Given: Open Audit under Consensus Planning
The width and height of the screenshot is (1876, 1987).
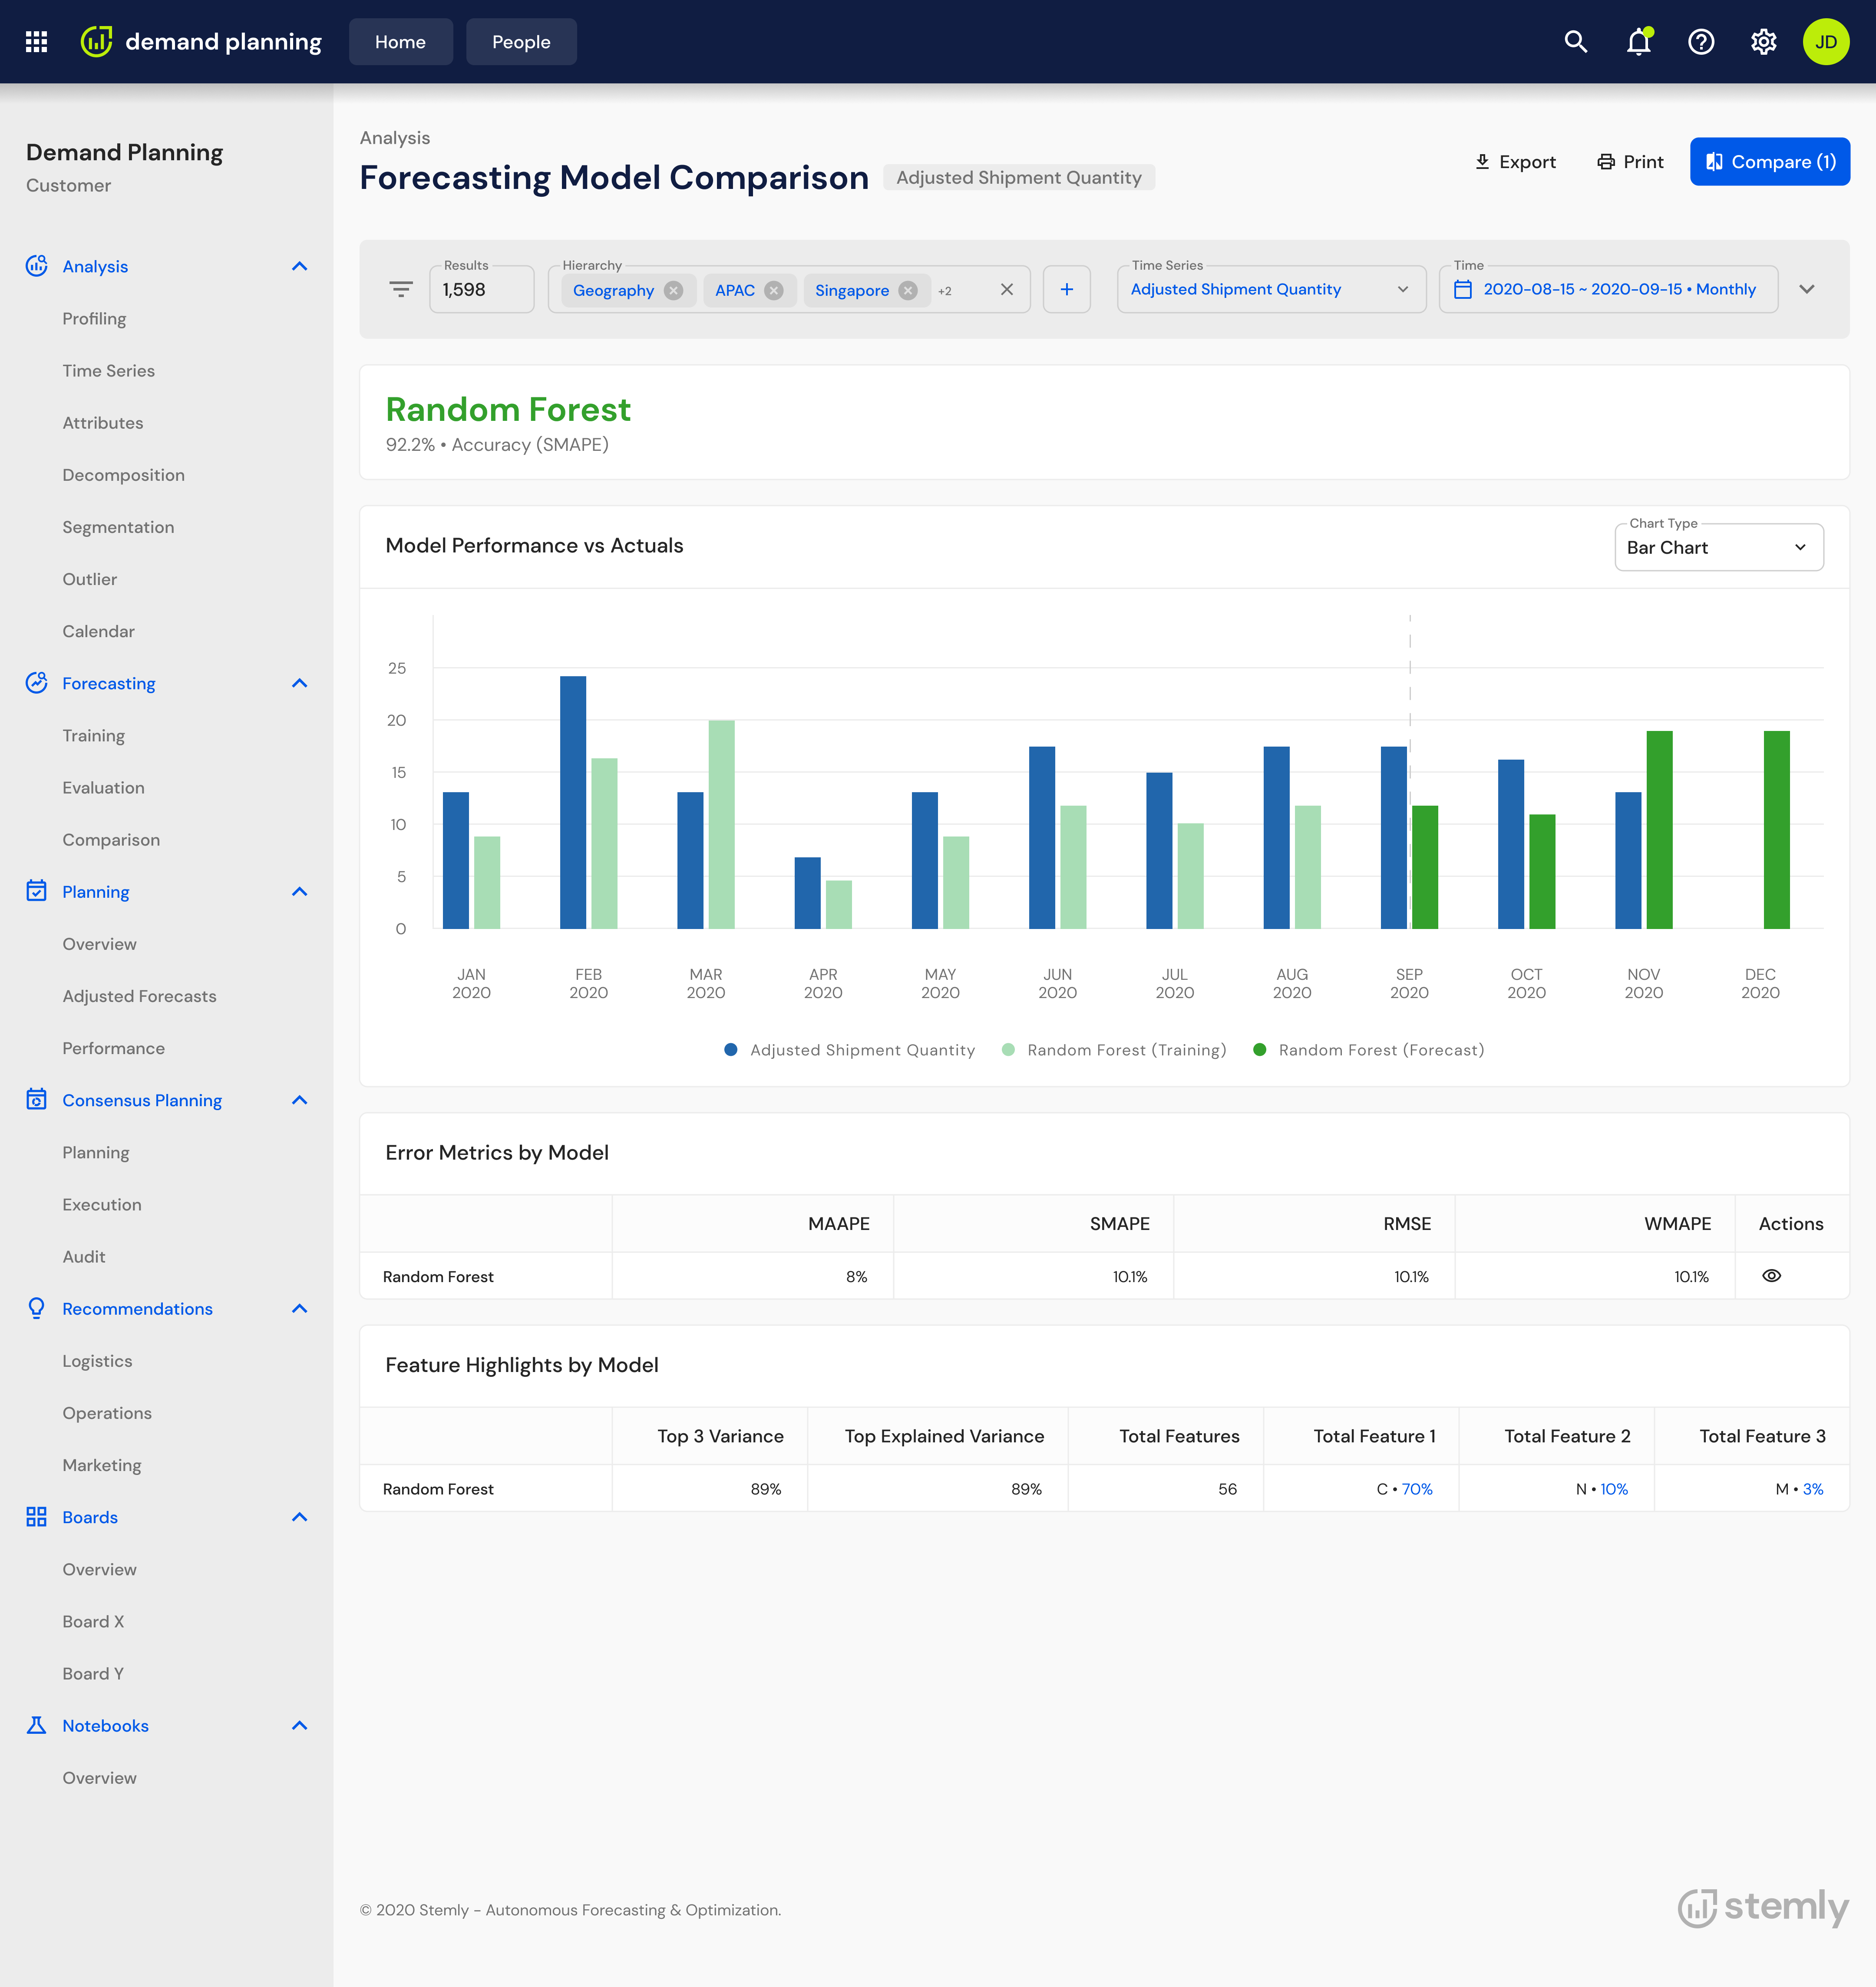Looking at the screenshot, I should (x=84, y=1257).
